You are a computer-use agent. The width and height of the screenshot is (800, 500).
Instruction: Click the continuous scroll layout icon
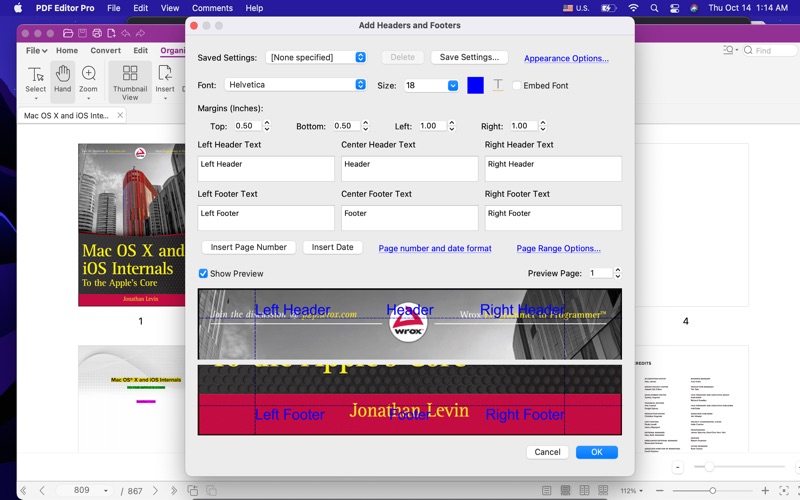click(565, 491)
